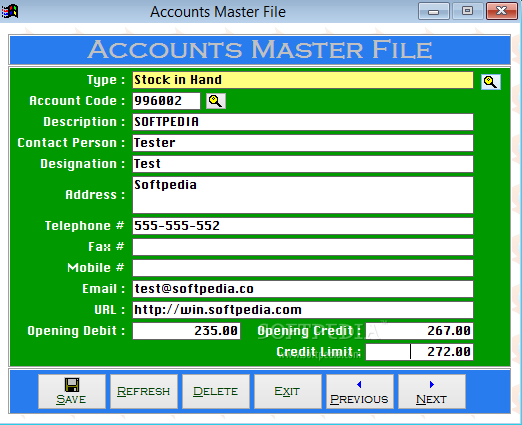
Task: Edit the Description field SOFTPEDIA
Action: [303, 122]
